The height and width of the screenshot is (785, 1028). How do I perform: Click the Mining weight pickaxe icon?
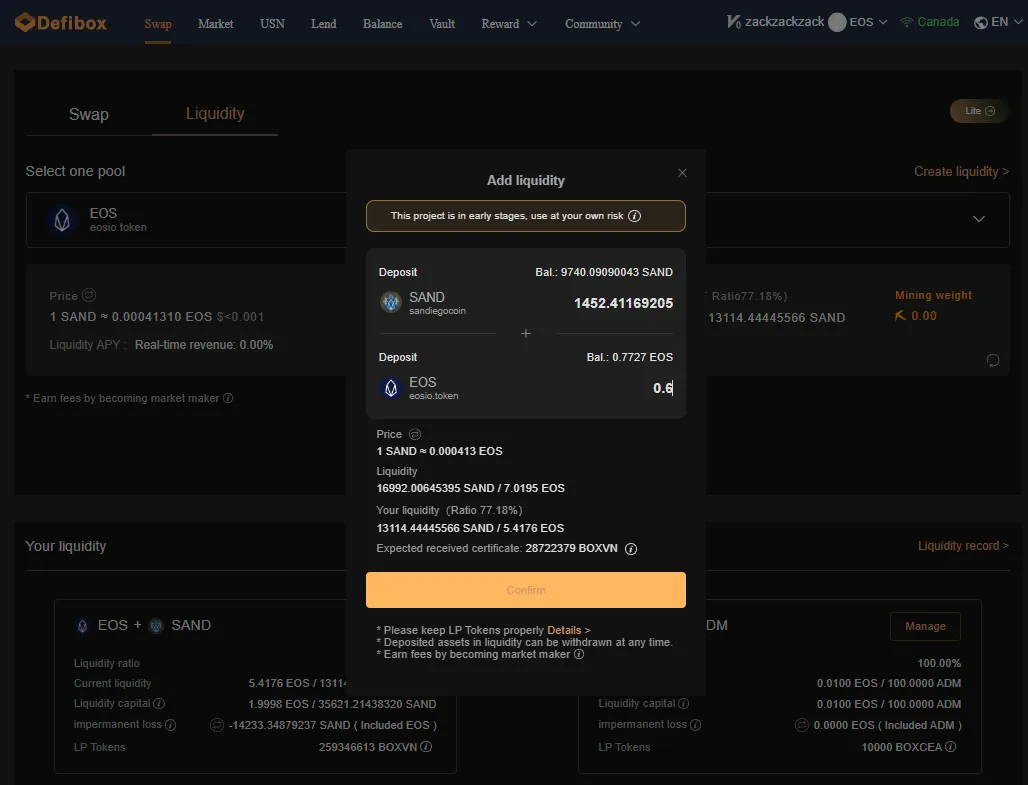(x=900, y=315)
